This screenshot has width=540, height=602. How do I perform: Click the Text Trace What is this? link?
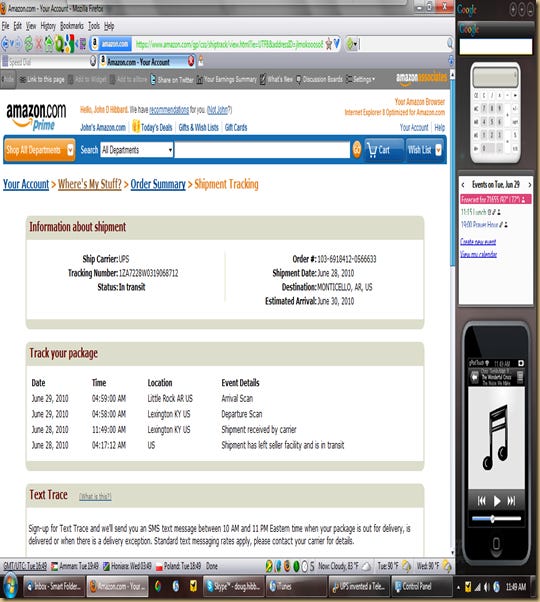[x=95, y=496]
